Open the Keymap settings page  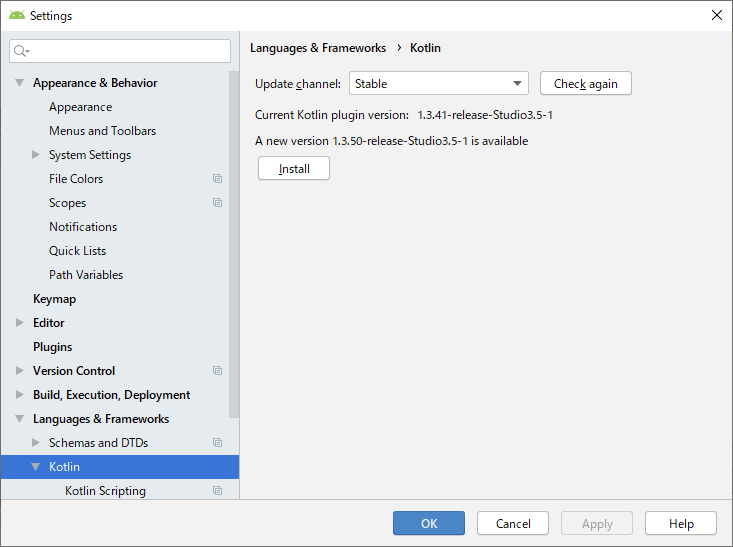point(54,299)
